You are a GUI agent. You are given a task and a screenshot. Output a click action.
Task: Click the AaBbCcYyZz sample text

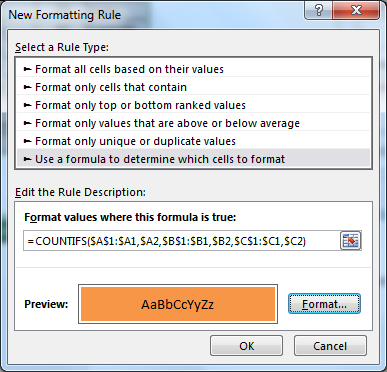pyautogui.click(x=178, y=304)
